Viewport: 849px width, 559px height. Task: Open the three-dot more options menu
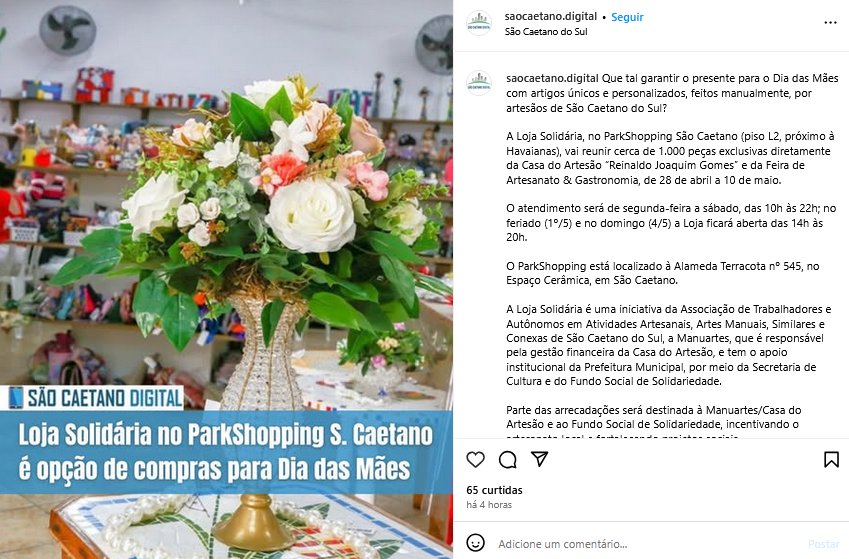[830, 23]
